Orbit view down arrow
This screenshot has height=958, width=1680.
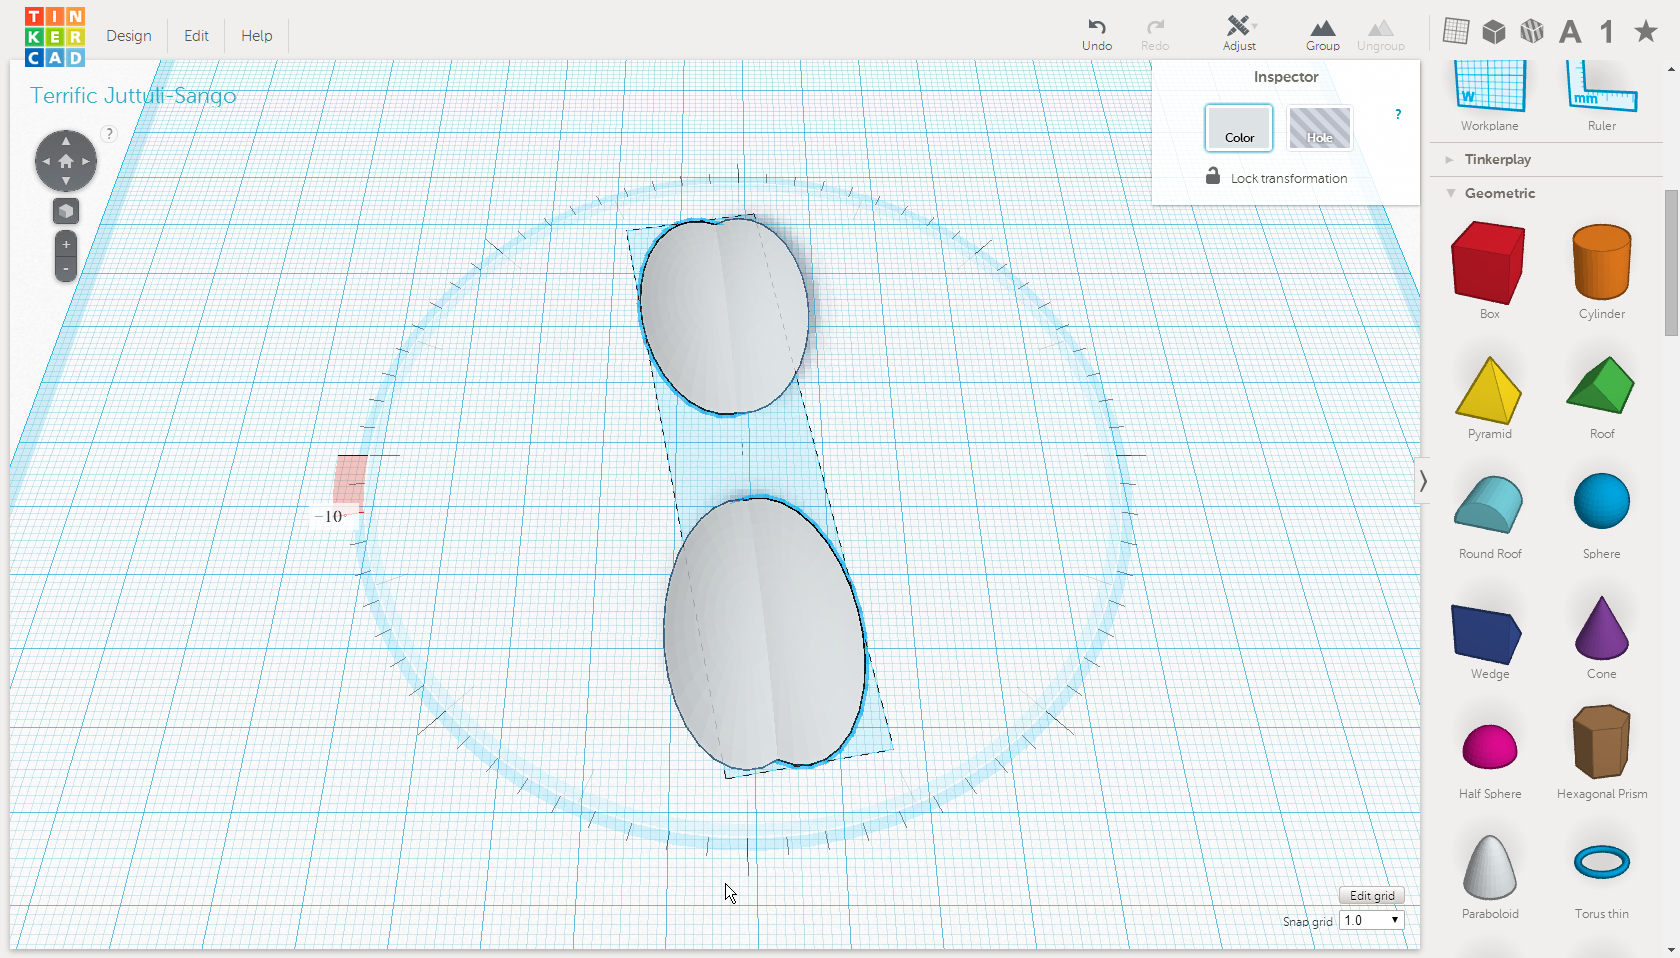point(66,181)
